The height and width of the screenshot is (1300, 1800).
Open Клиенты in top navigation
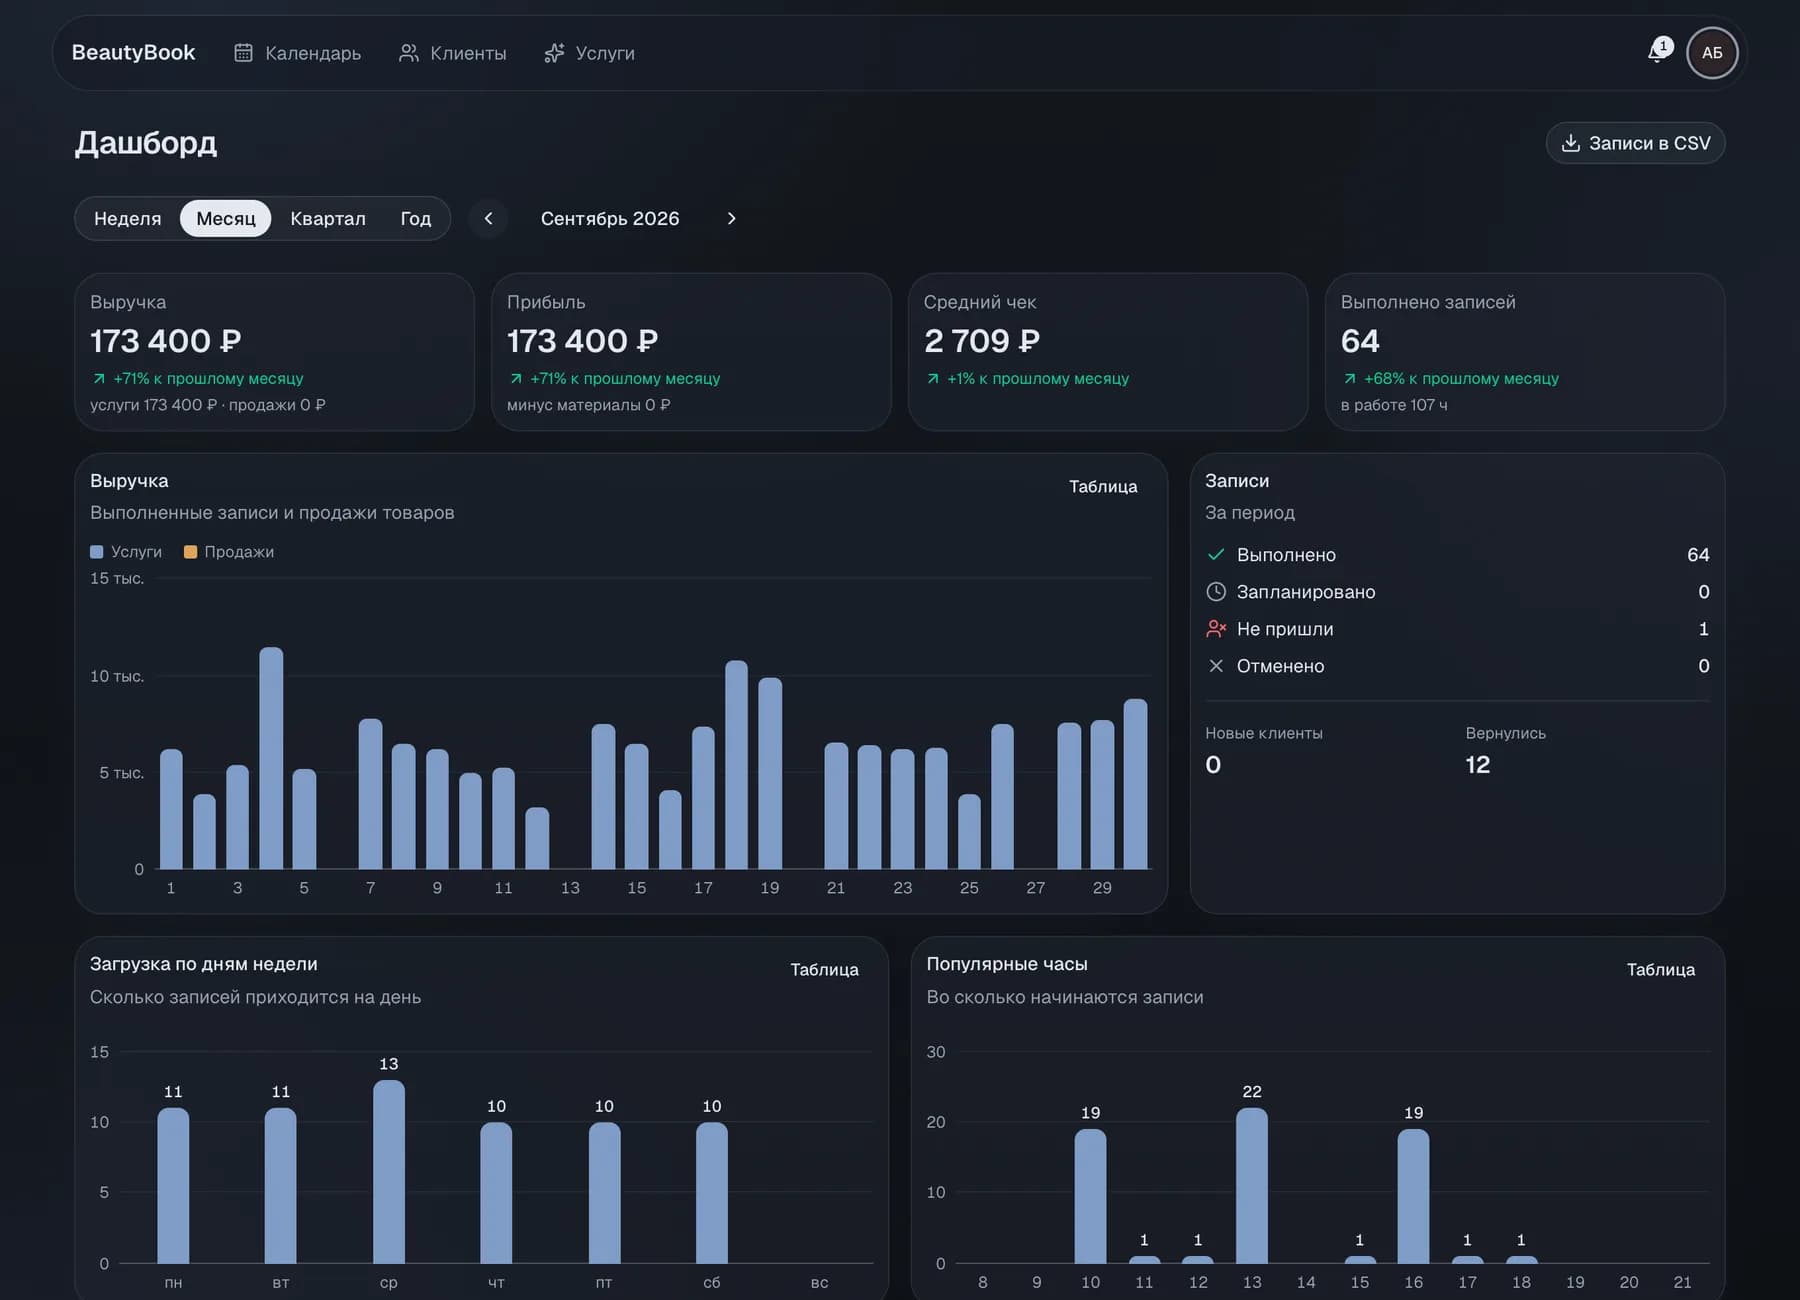452,53
